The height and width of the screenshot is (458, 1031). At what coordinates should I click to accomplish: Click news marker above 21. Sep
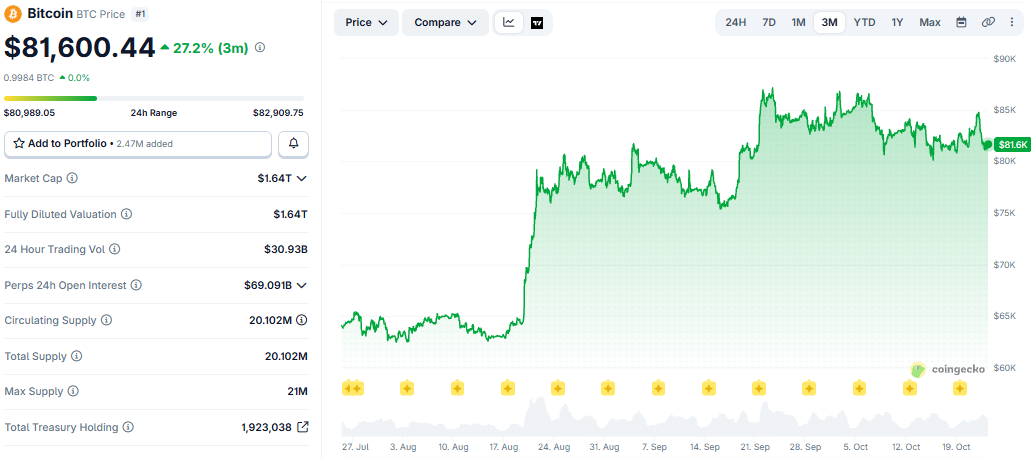click(759, 388)
